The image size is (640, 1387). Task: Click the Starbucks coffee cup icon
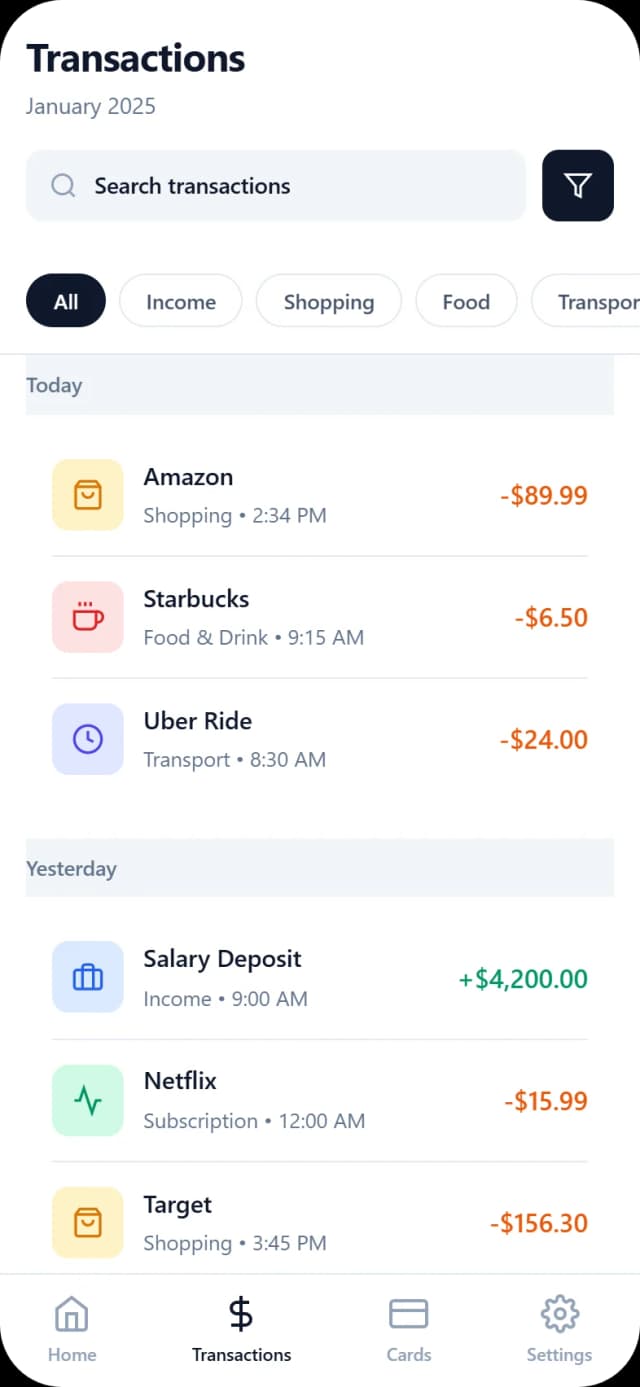tap(87, 616)
